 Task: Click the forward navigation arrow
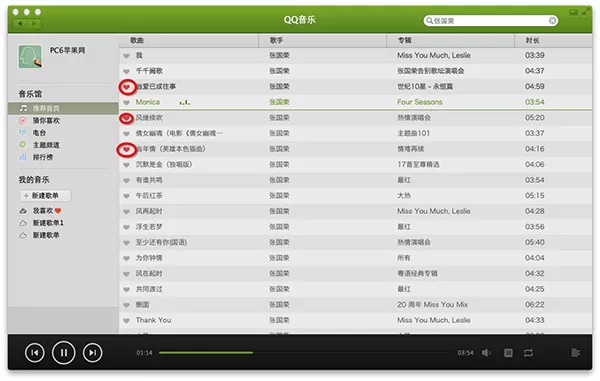(34, 23)
